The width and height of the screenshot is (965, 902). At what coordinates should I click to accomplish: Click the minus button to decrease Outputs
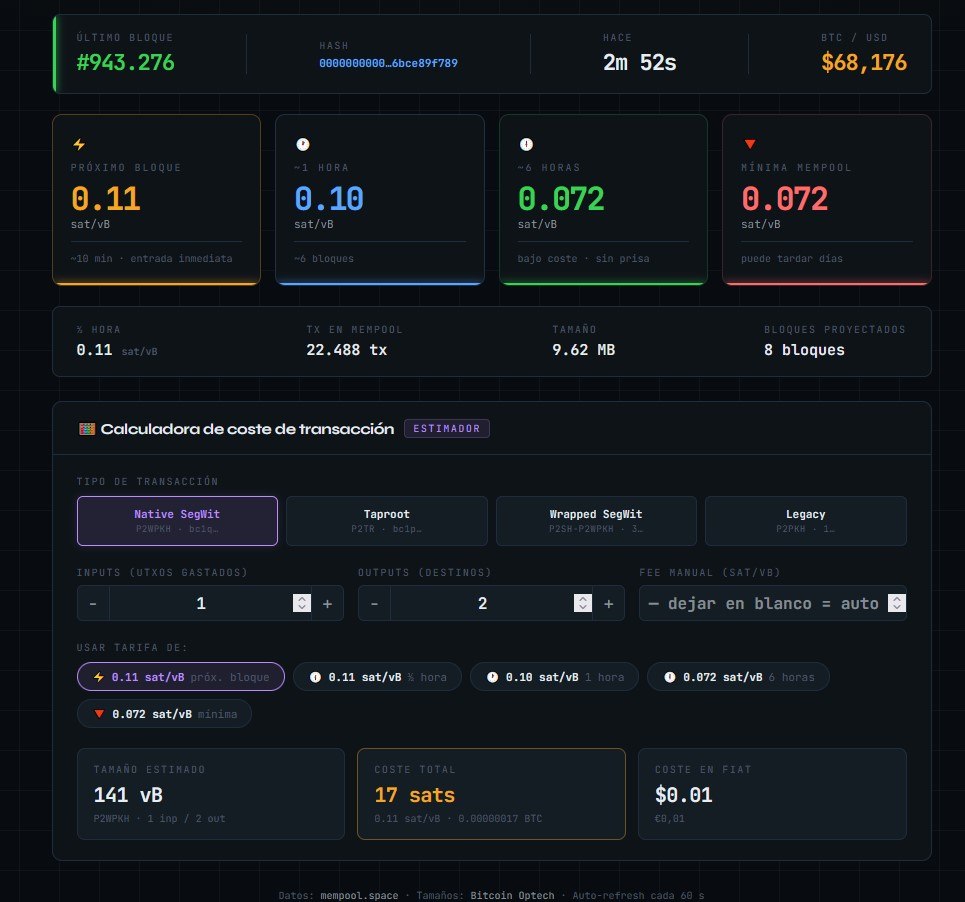pyautogui.click(x=374, y=603)
